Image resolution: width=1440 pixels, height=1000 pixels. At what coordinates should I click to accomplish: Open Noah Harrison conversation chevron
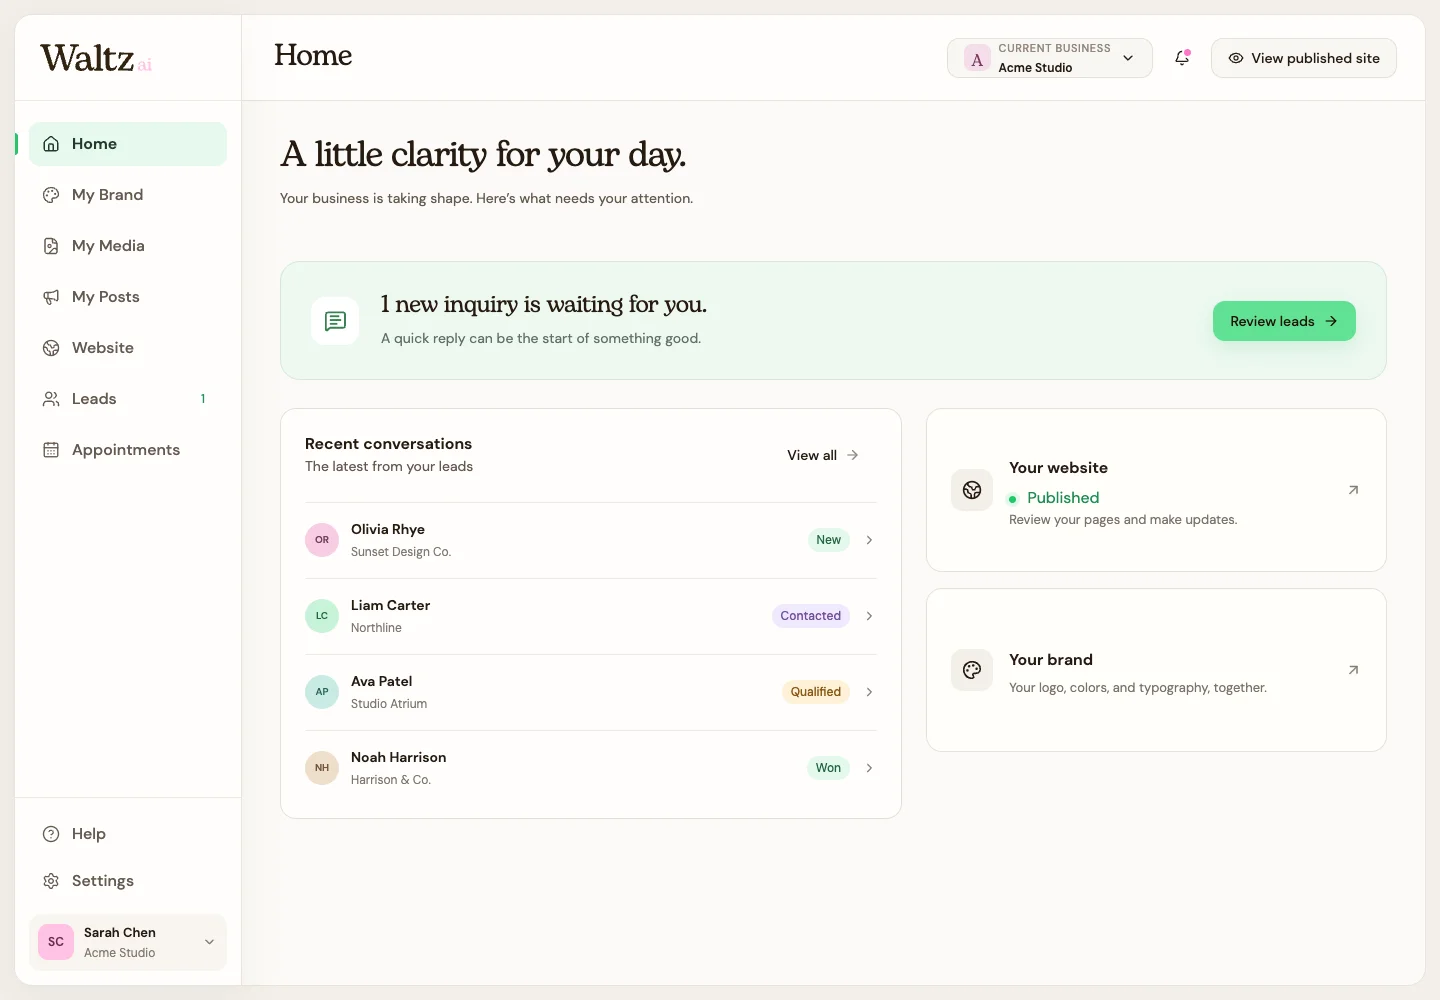869,768
